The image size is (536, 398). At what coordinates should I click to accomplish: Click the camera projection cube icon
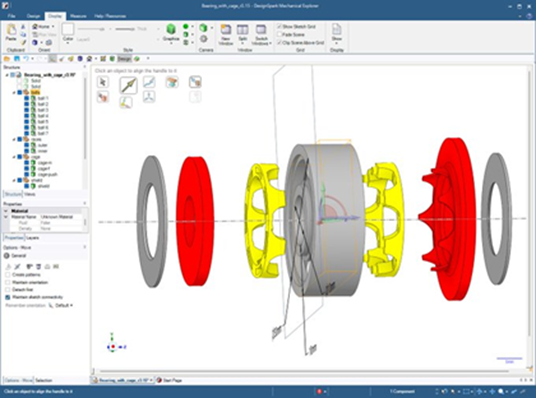[203, 27]
